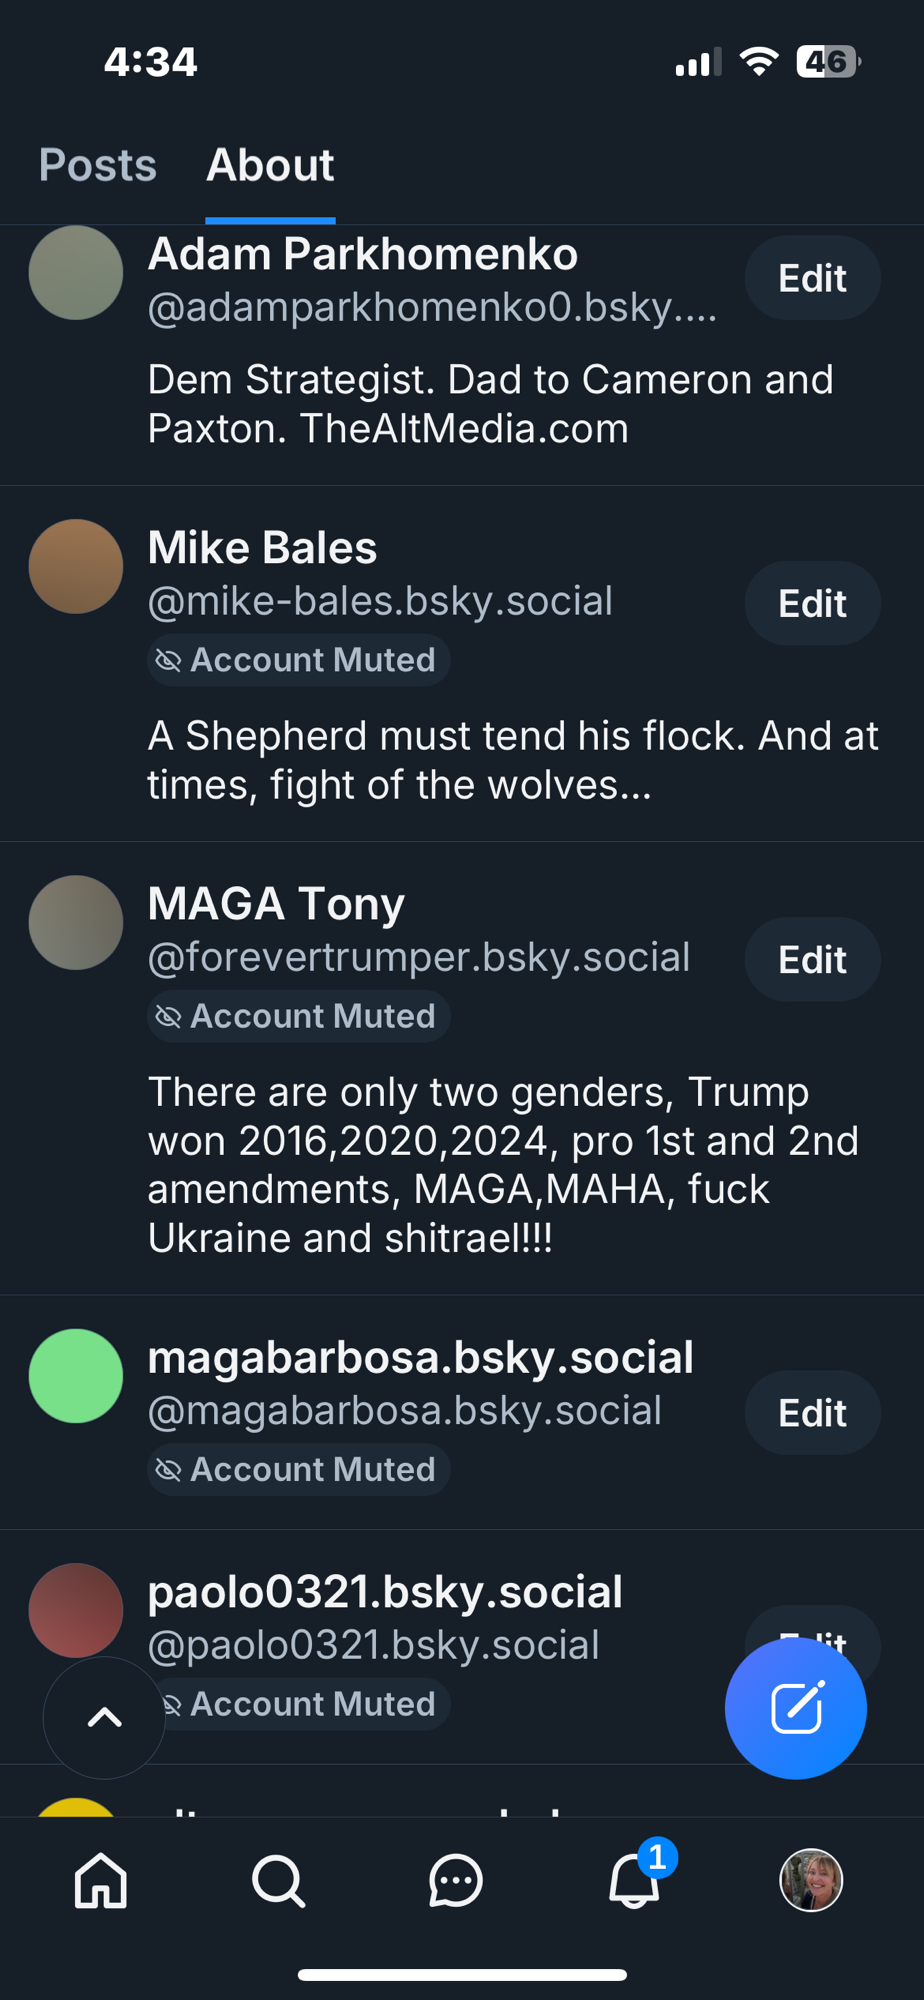Open Mike Bales' profile avatar
Screen dimensions: 924x2000
76,566
